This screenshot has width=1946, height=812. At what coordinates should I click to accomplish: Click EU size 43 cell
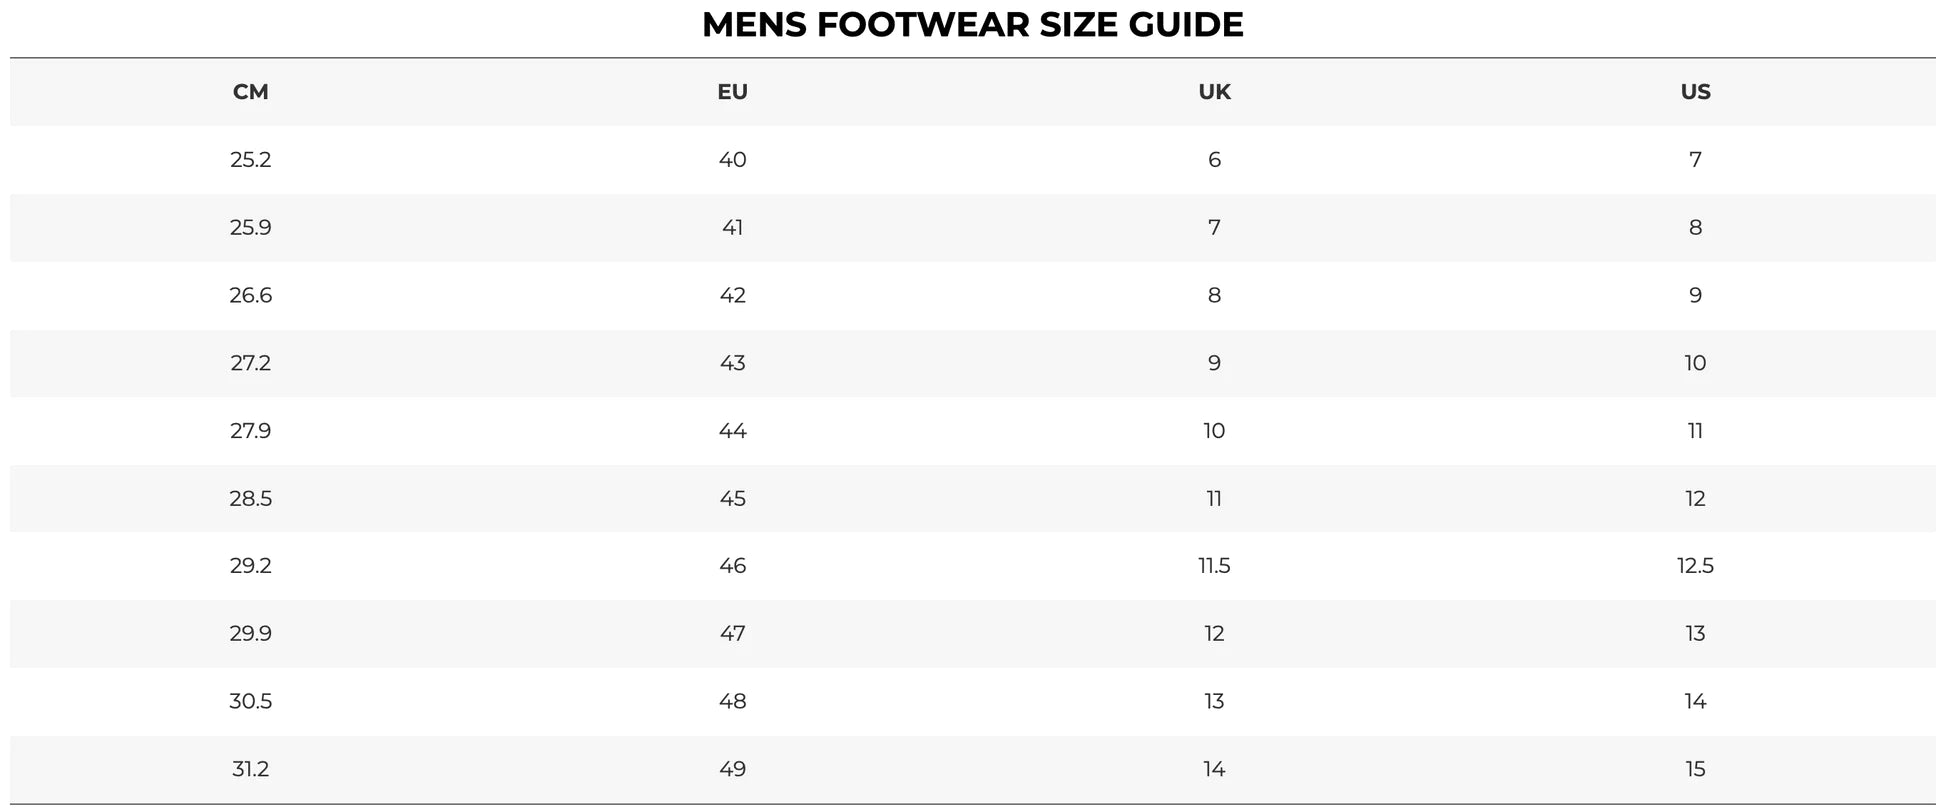(x=732, y=363)
